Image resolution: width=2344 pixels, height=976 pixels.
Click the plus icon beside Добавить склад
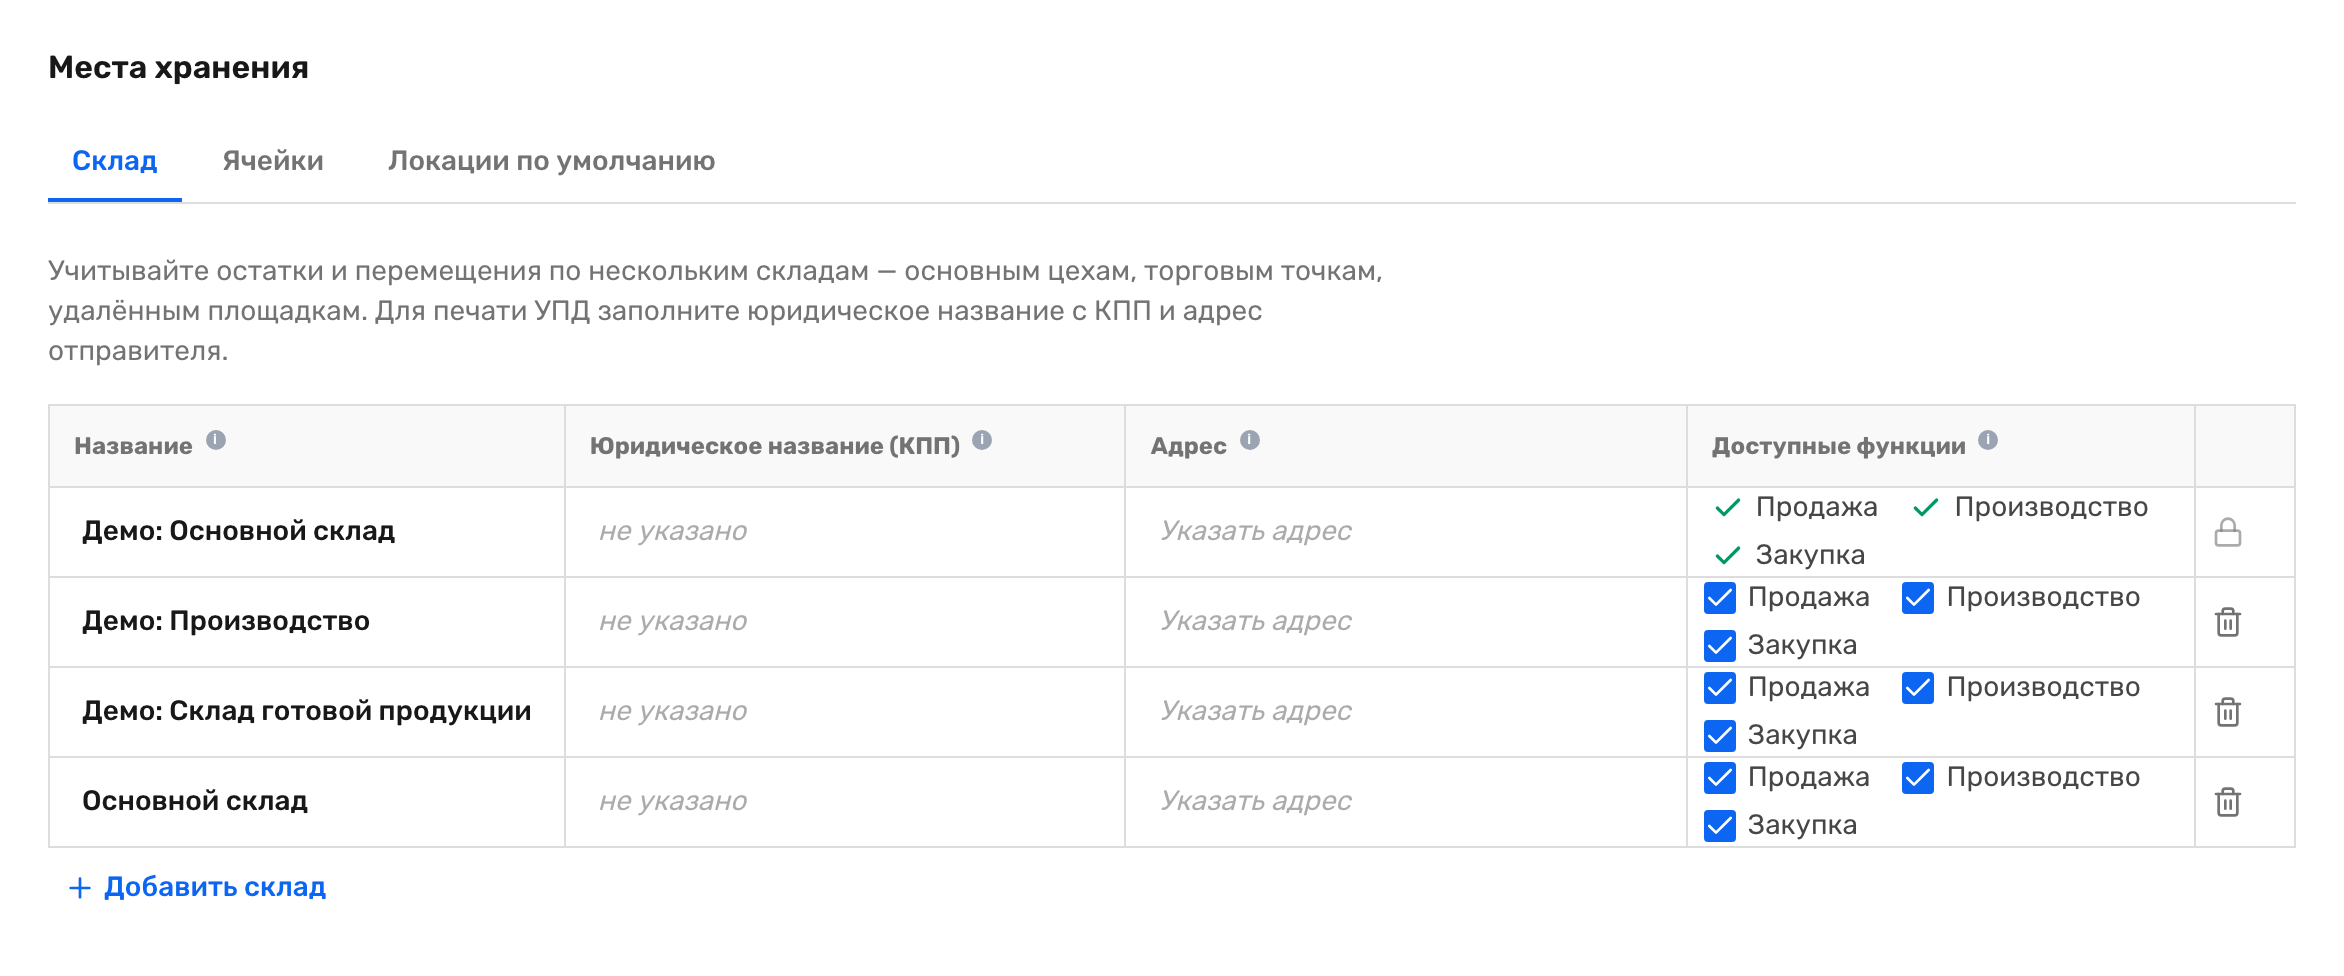point(80,888)
